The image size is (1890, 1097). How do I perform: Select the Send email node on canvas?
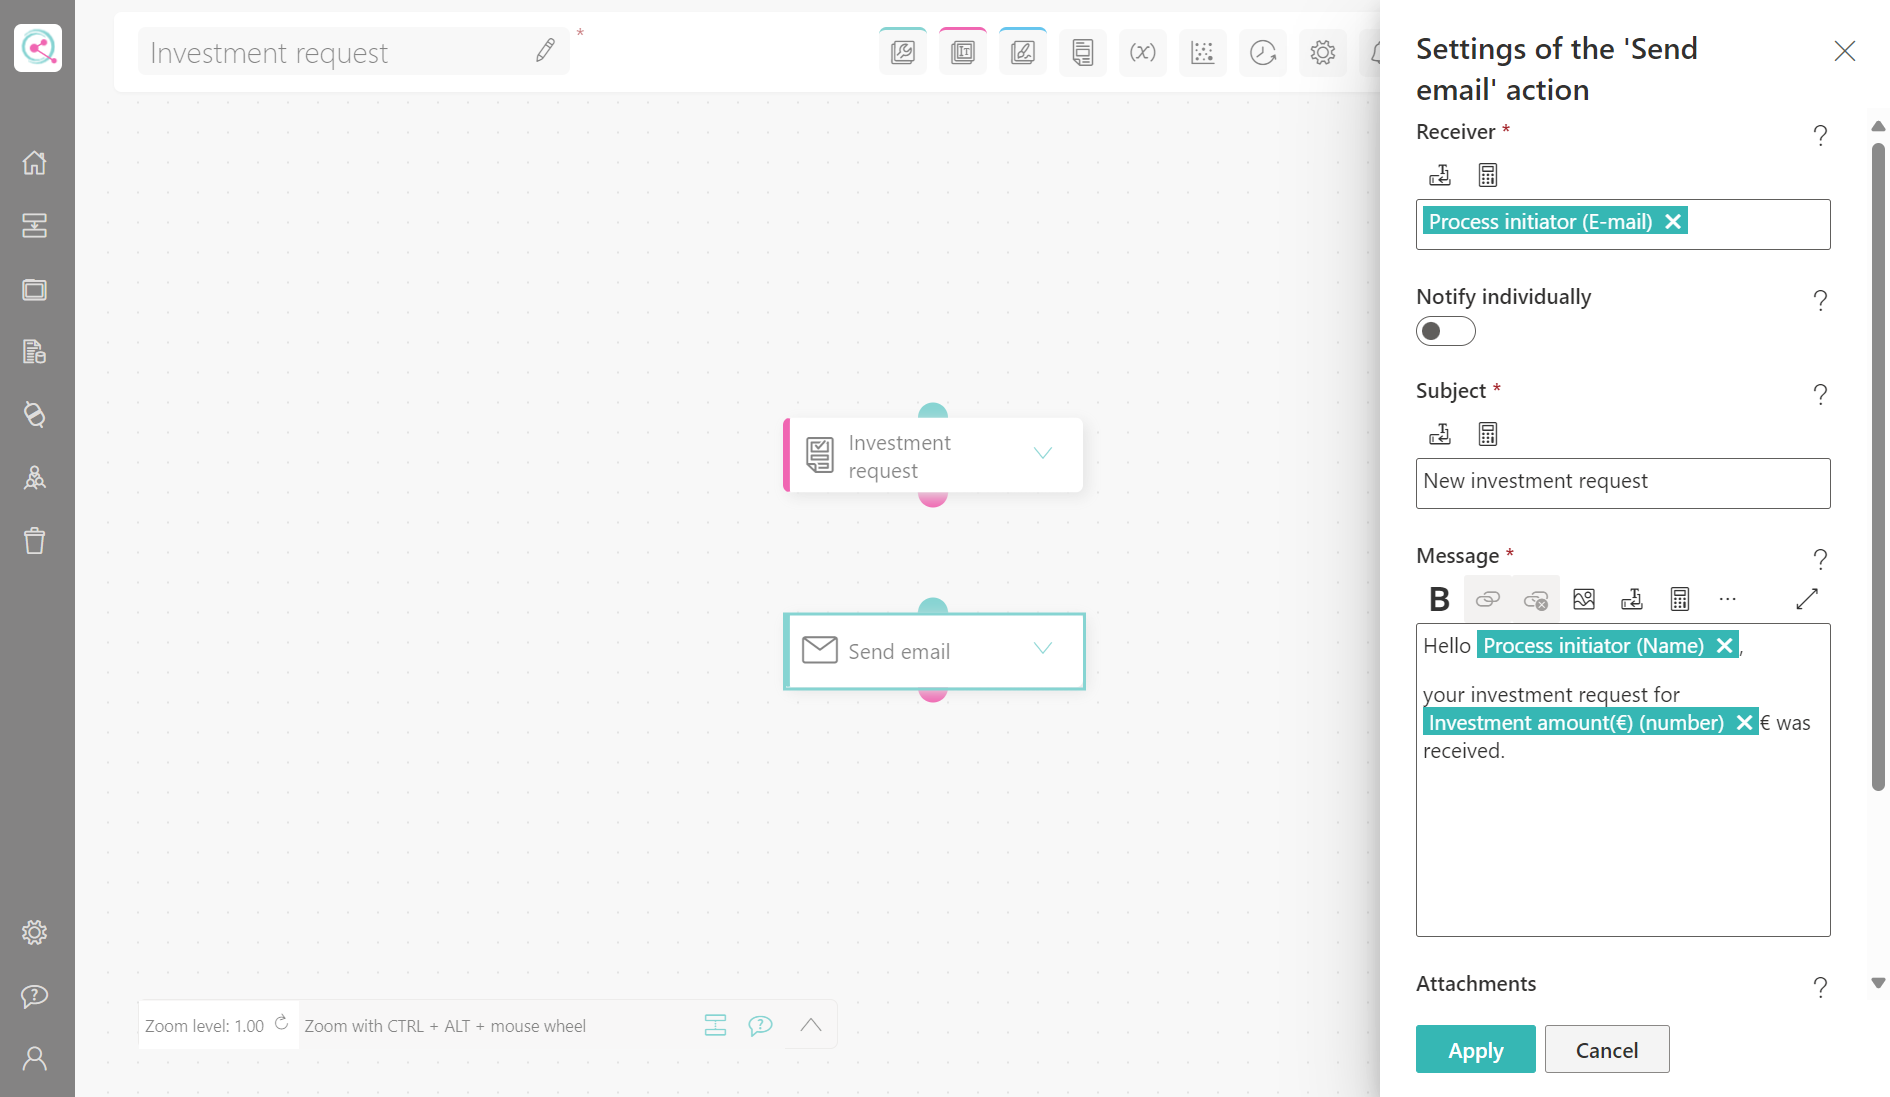[934, 651]
